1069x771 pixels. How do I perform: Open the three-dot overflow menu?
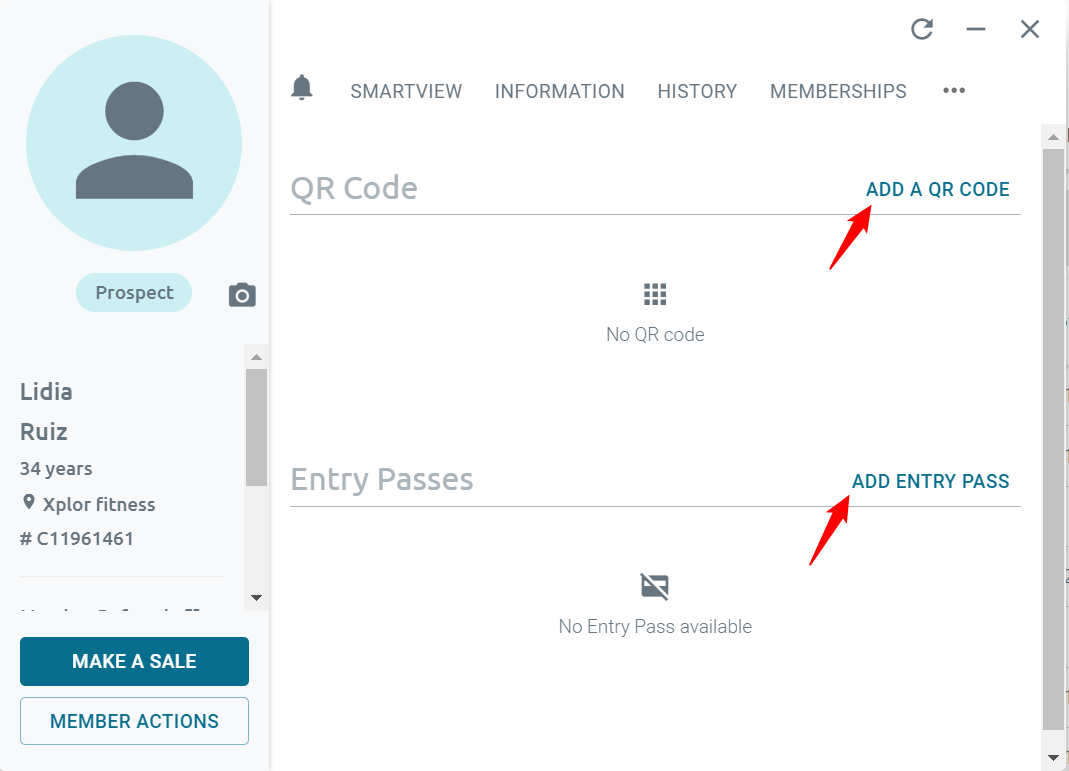point(953,90)
